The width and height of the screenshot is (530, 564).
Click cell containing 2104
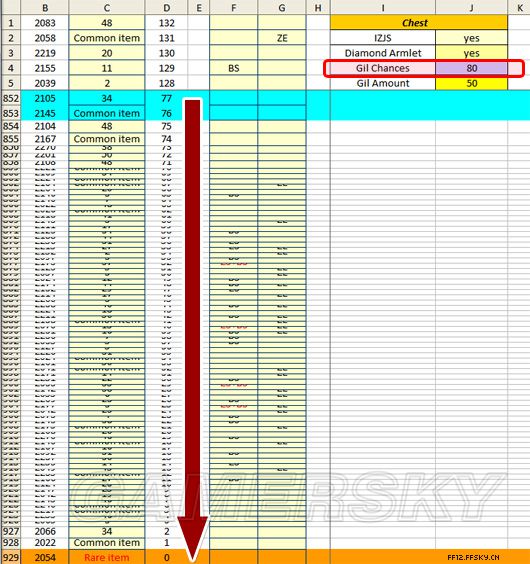pyautogui.click(x=45, y=126)
